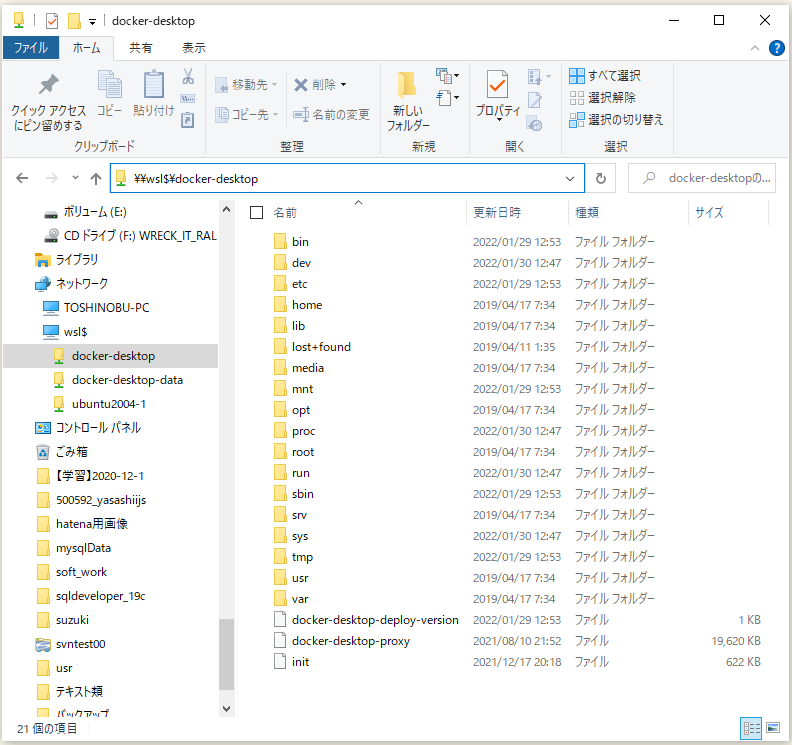Refresh the current folder view
Viewport: 792px width, 745px height.
(601, 178)
